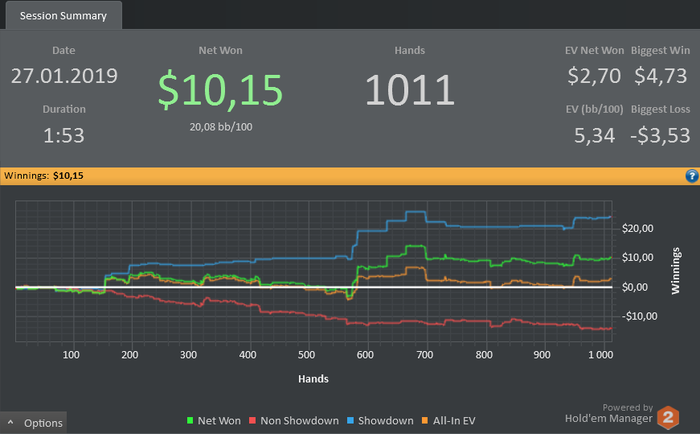Click the Biggest Win $4,73 value

tap(661, 76)
